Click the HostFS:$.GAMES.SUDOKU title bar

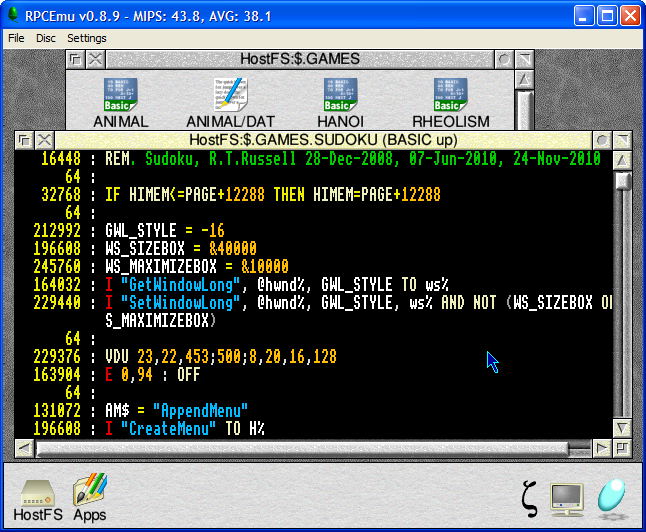pos(323,141)
